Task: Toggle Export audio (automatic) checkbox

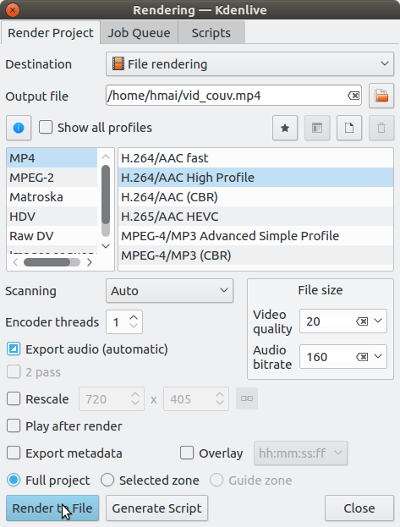Action: pos(14,349)
